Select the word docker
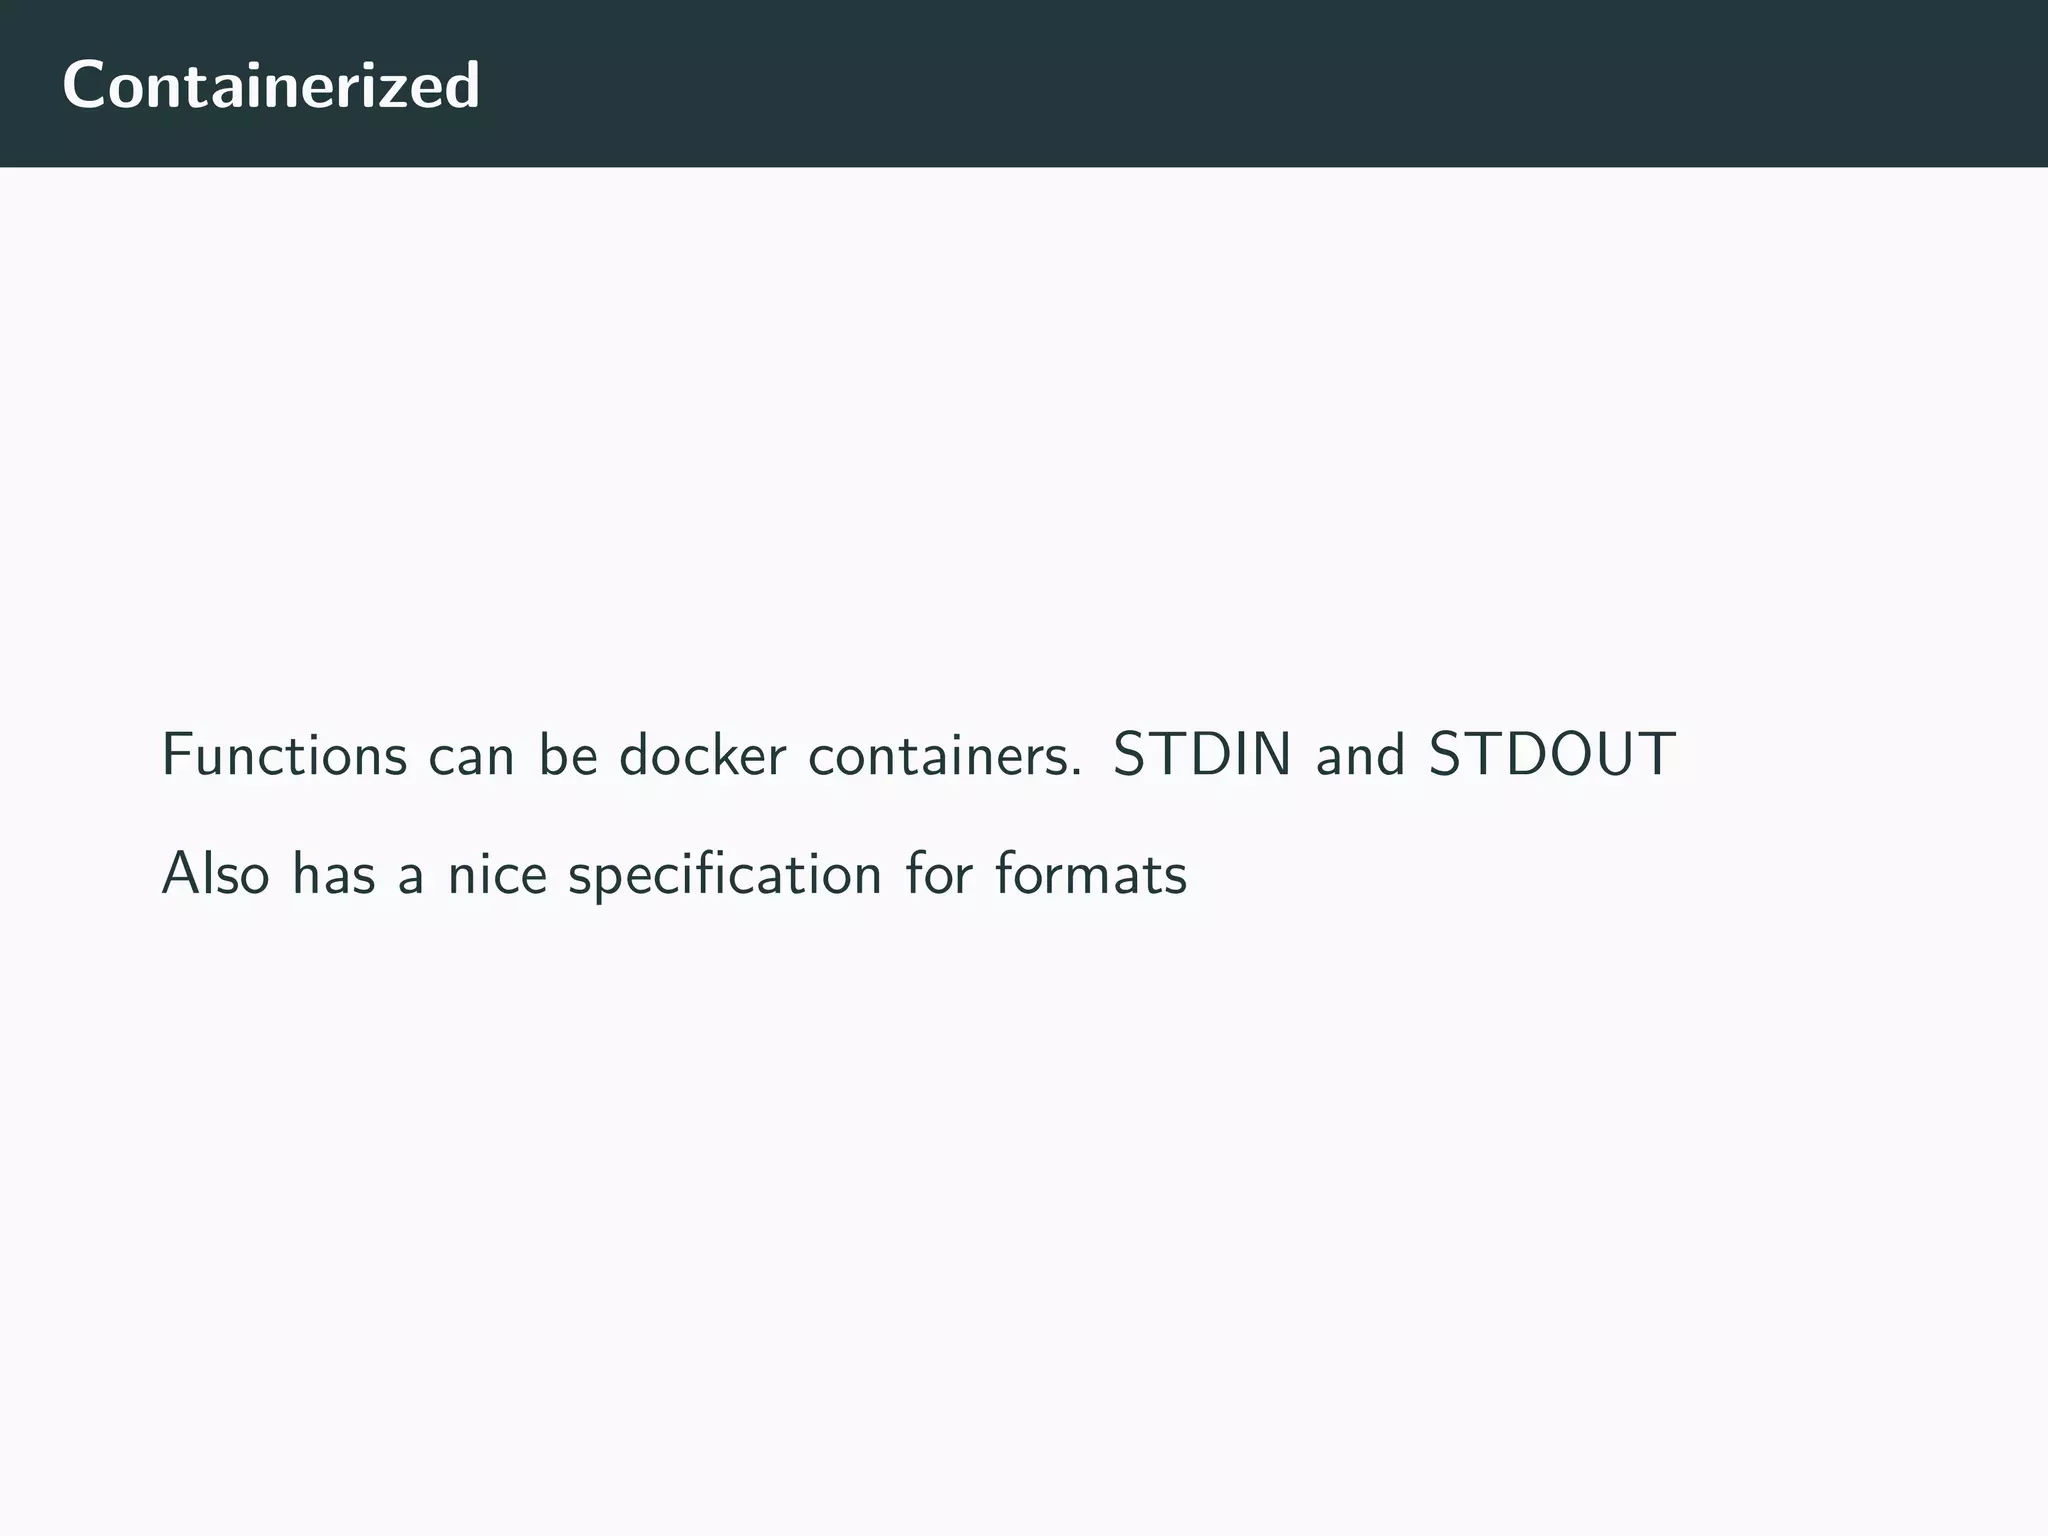Viewport: 2048px width, 1536px height. pyautogui.click(x=703, y=754)
